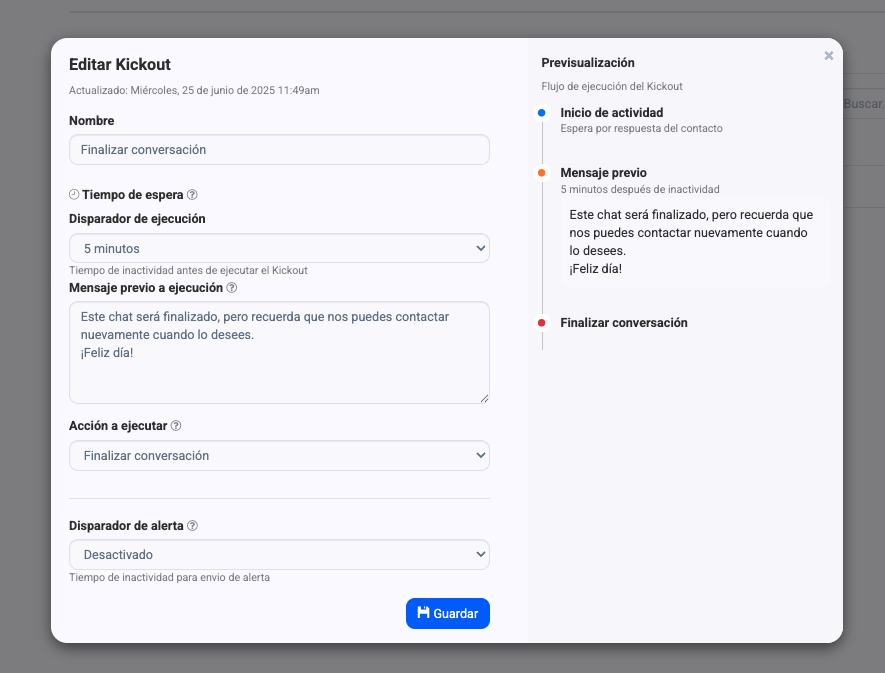This screenshot has width=885, height=673.
Task: Click the clock icon beside Tiempo de espera
Action: (74, 194)
